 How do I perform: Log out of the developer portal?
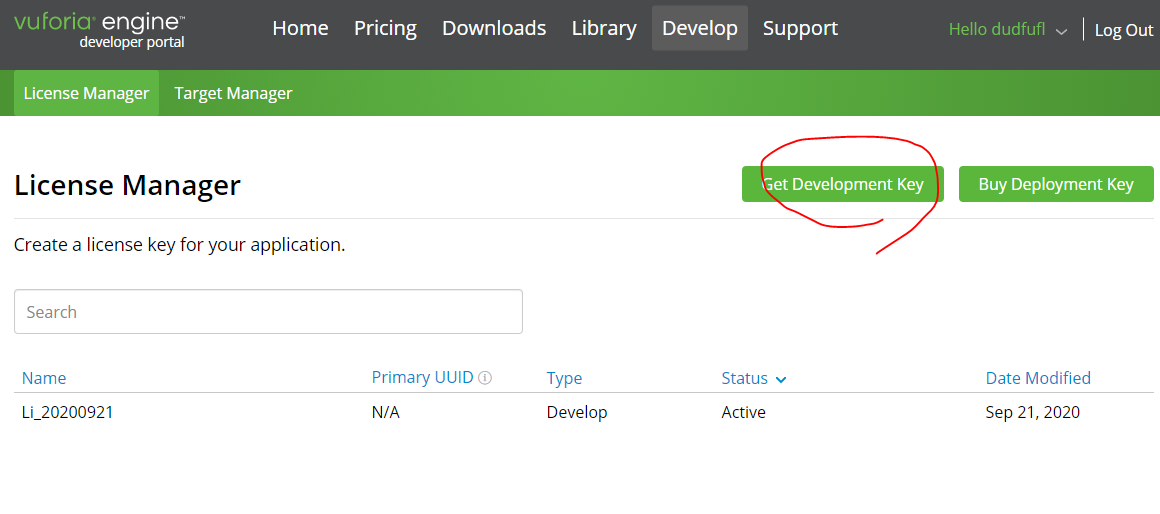point(1124,30)
